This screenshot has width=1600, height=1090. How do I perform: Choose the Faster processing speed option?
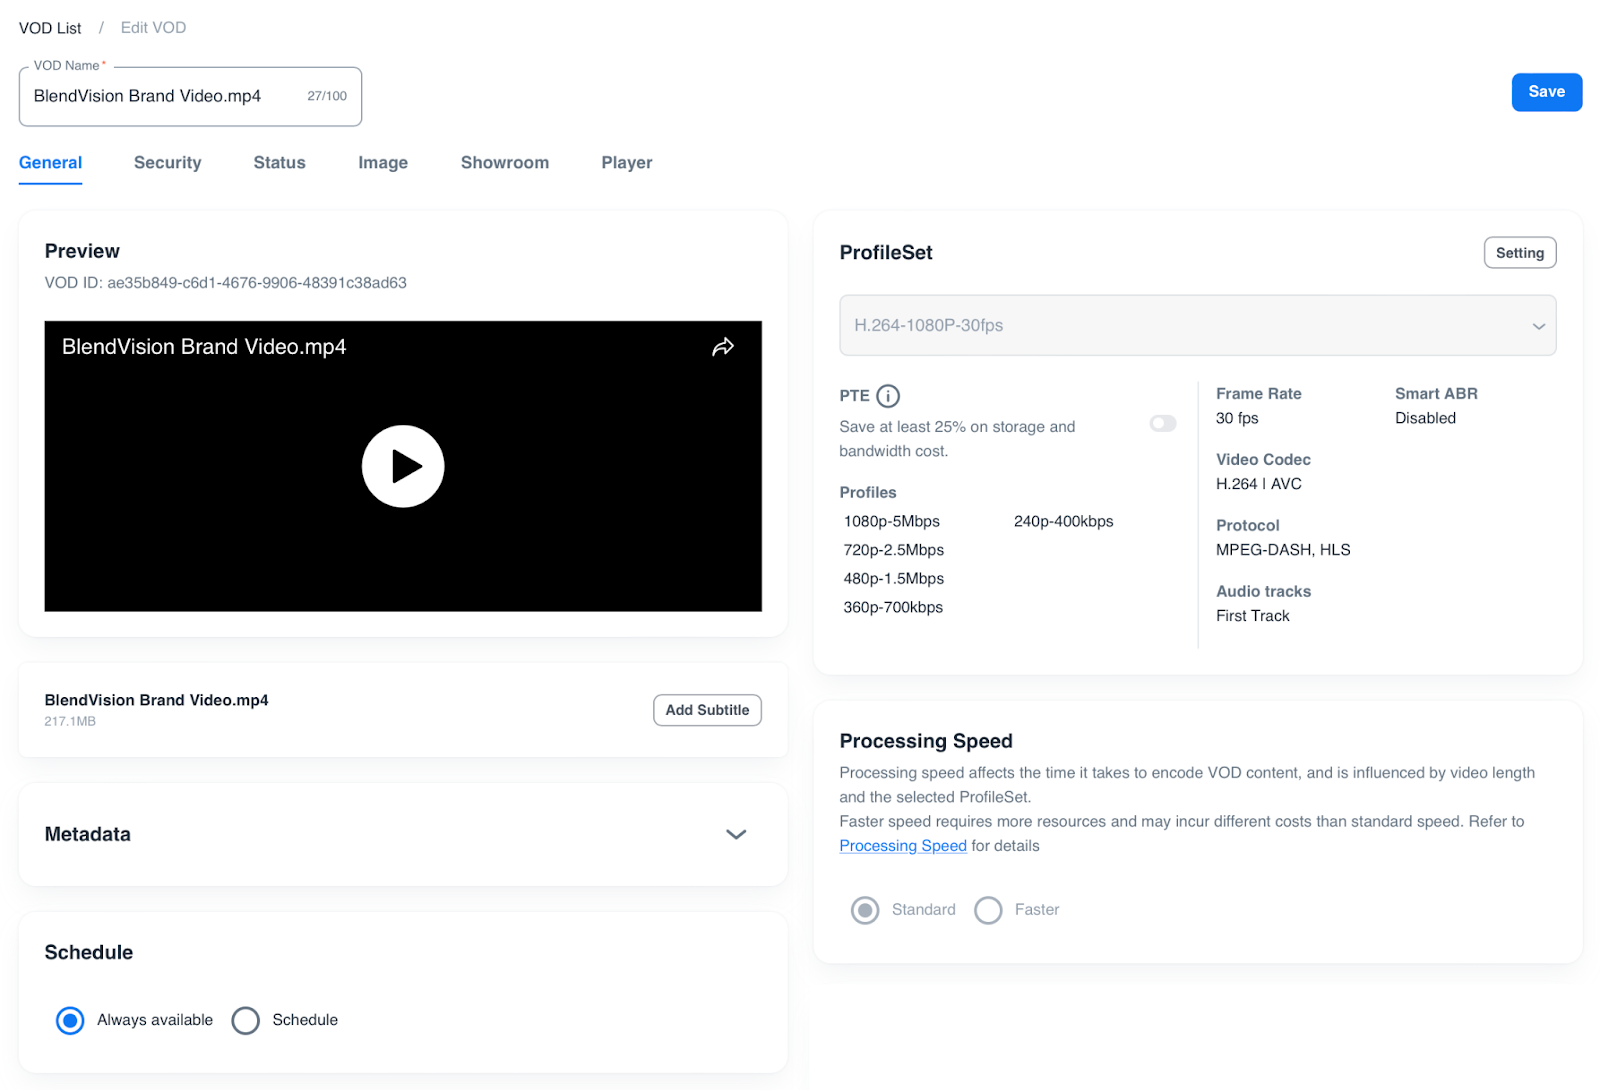coord(988,910)
